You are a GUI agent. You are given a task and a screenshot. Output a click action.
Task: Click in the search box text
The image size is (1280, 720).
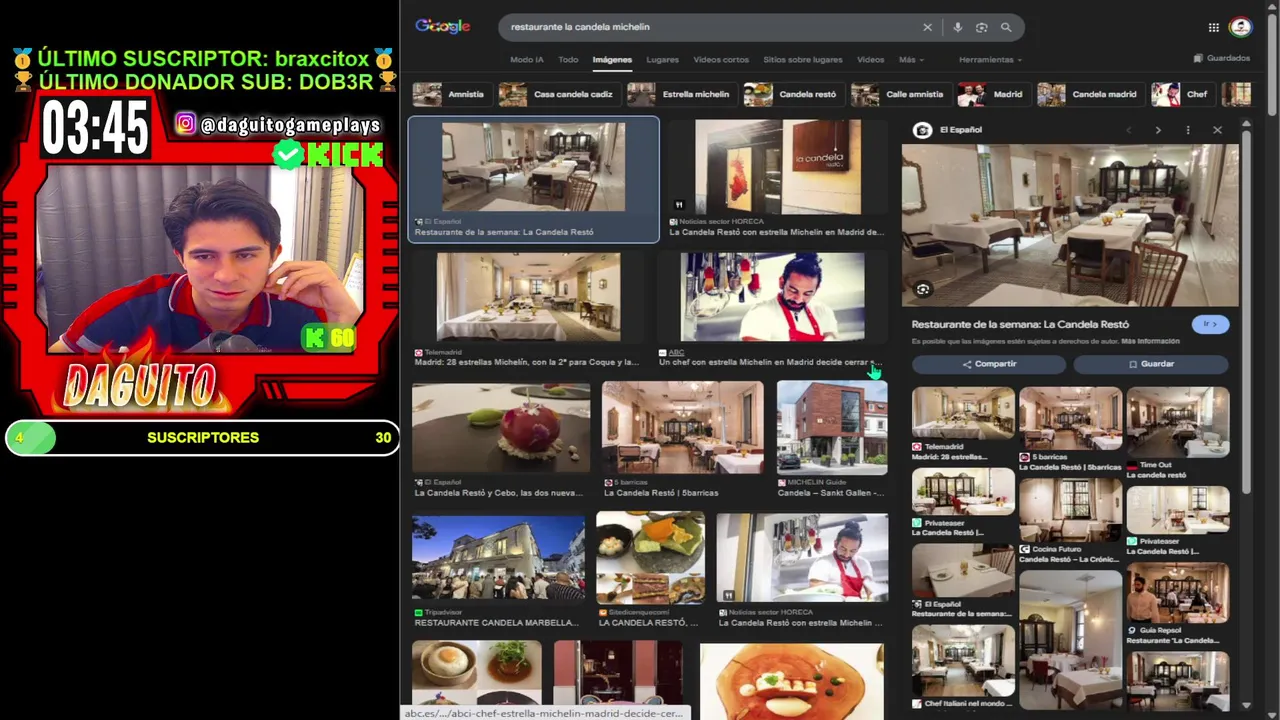pos(580,27)
